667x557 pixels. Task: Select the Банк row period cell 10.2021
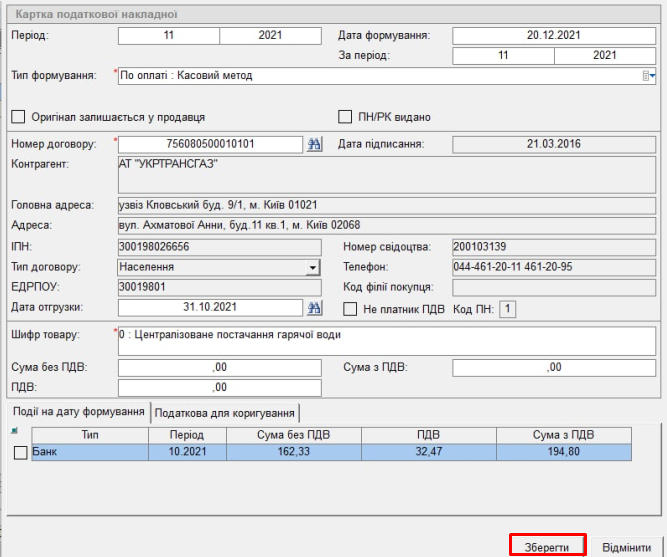click(188, 452)
